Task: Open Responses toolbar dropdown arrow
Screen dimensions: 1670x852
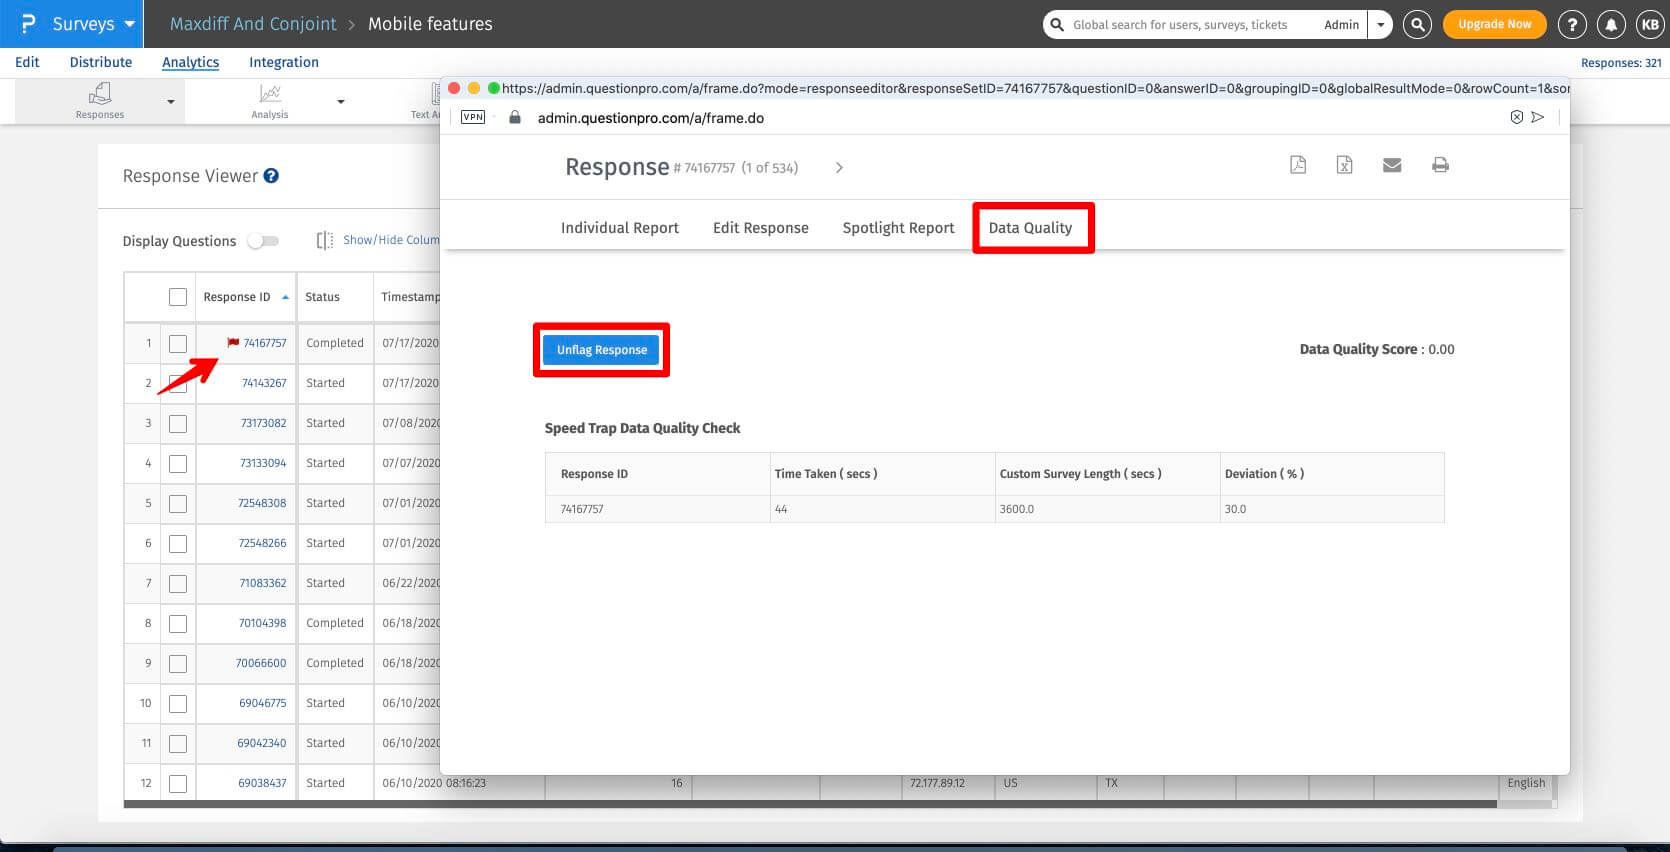Action: pyautogui.click(x=171, y=102)
